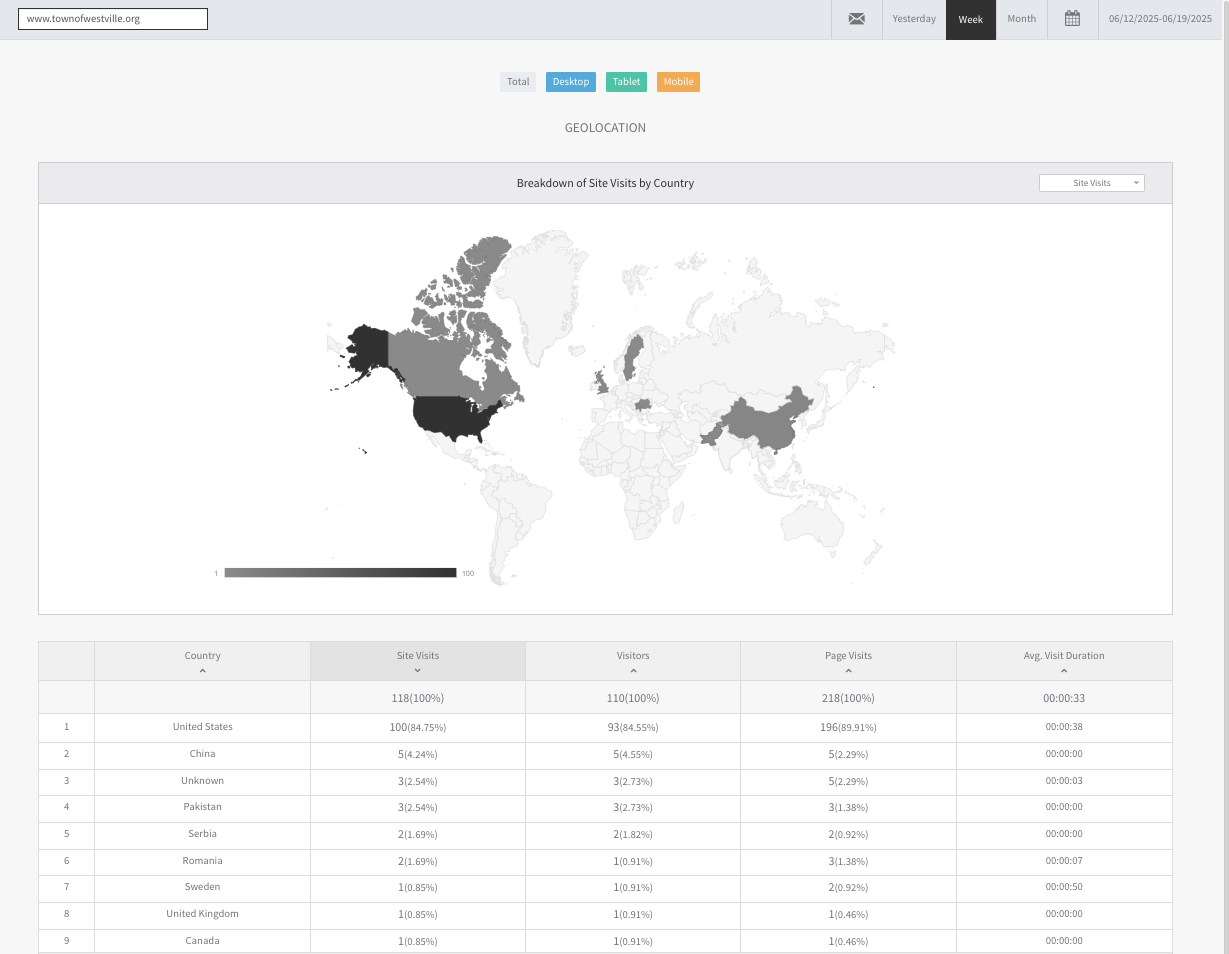Toggle the Mobile device filter
The image size is (1229, 954).
coord(678,82)
